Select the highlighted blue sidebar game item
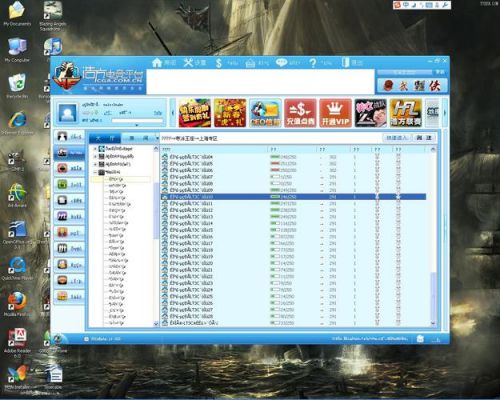500x400 pixels. click(69, 153)
